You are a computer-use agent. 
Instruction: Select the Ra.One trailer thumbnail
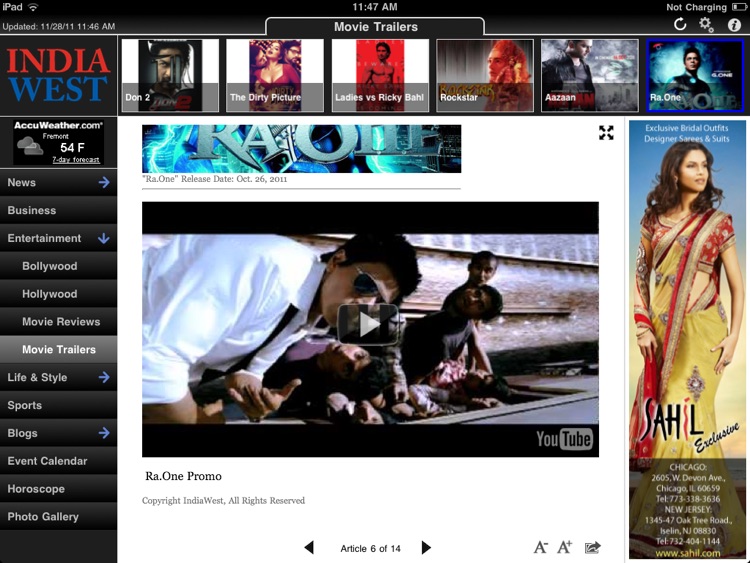695,76
